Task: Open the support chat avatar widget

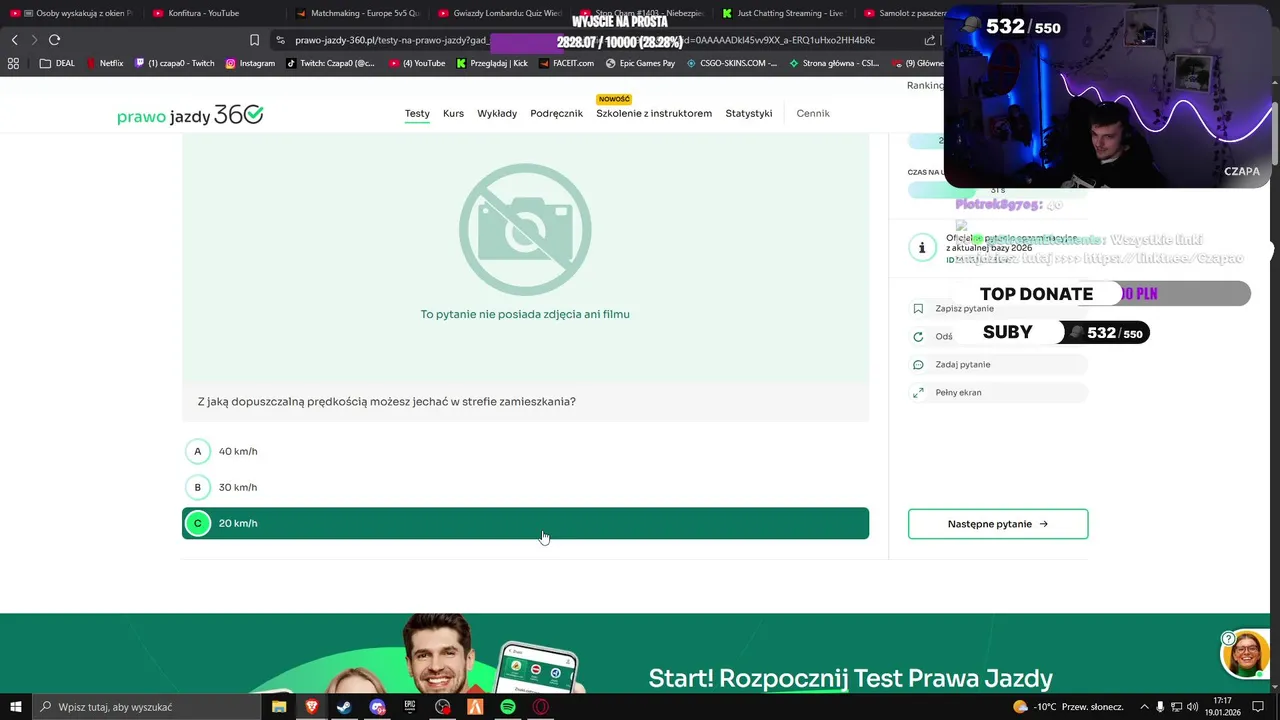Action: pyautogui.click(x=1245, y=654)
